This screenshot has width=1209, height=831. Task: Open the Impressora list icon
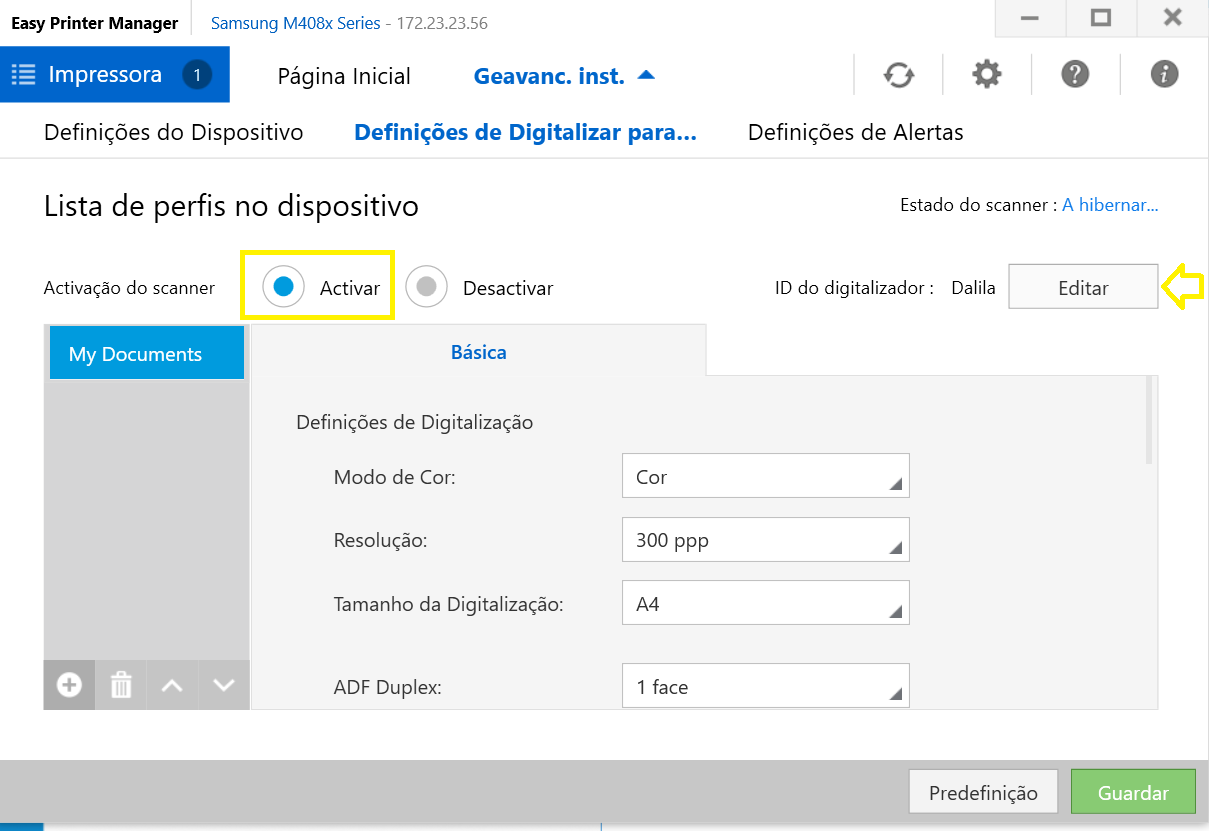[x=24, y=75]
